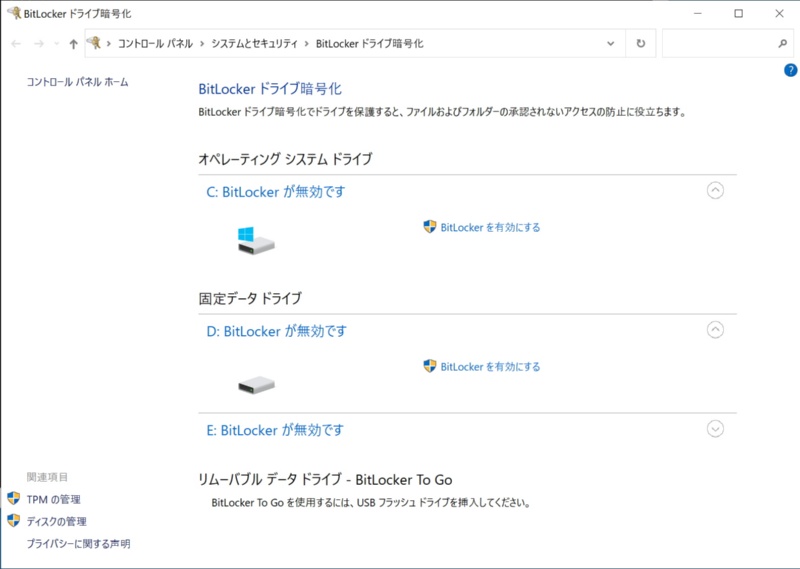
Task: Click chevron before コントロール パネル breadcrumb
Action: tap(109, 44)
